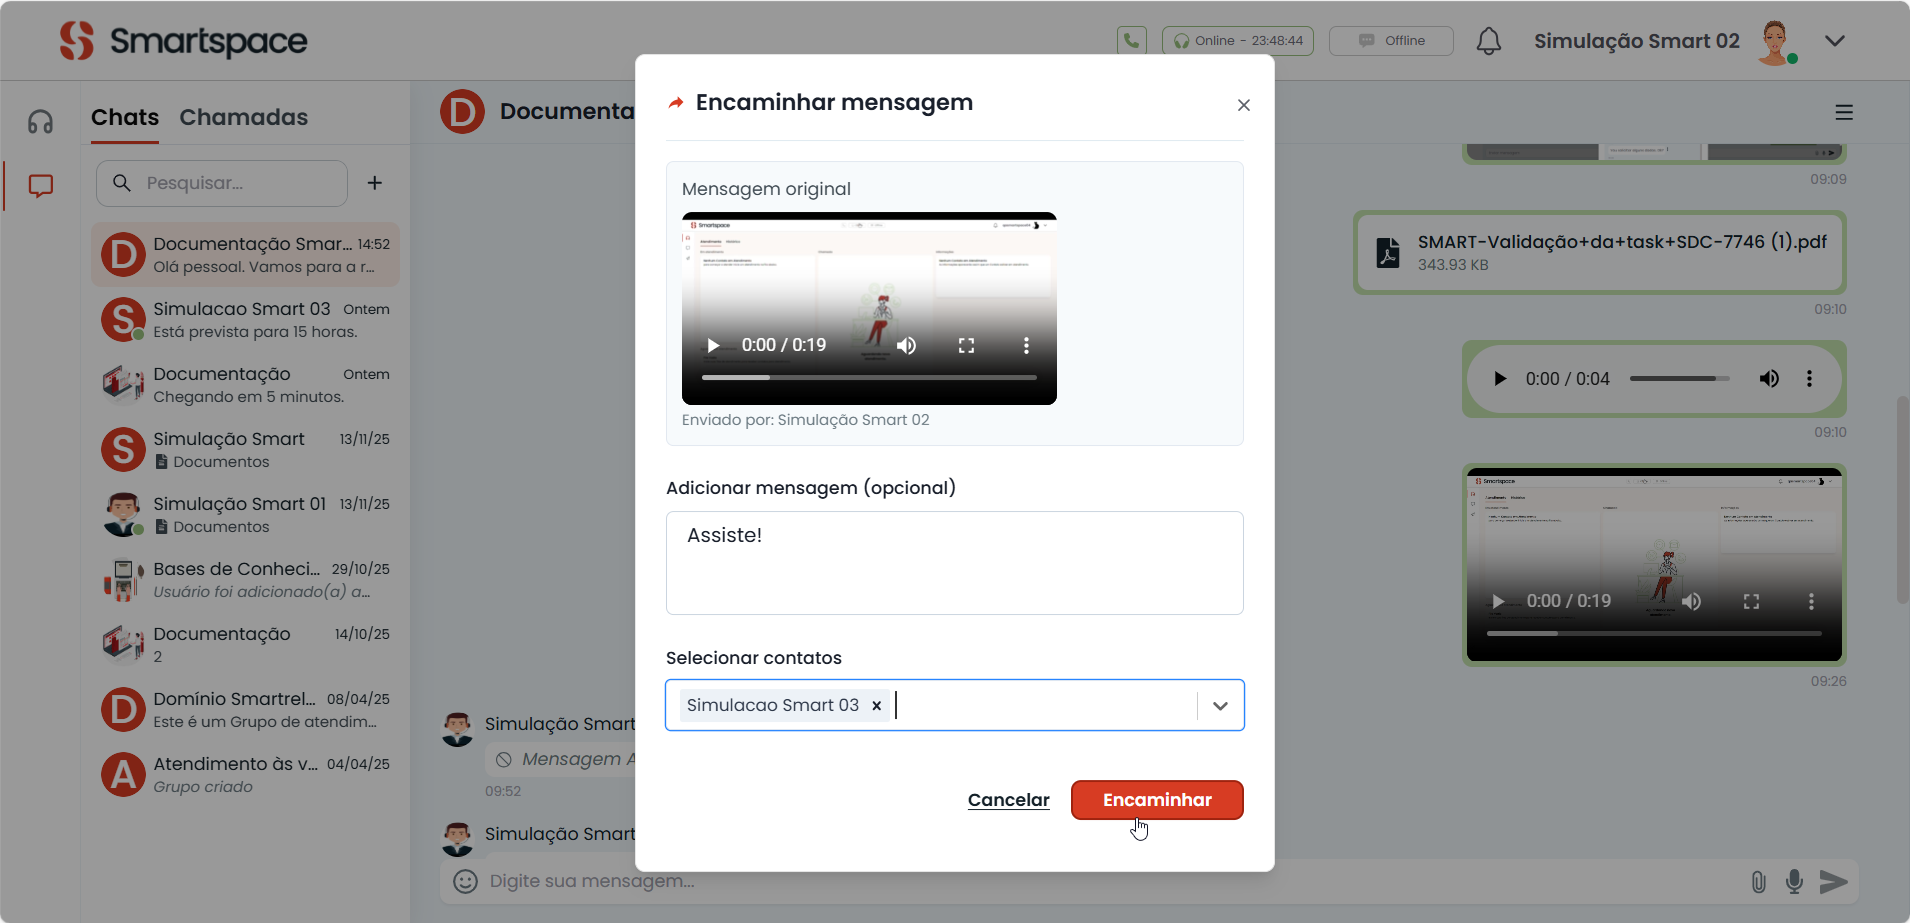
Task: Click the Cancelar link
Action: point(1008,800)
